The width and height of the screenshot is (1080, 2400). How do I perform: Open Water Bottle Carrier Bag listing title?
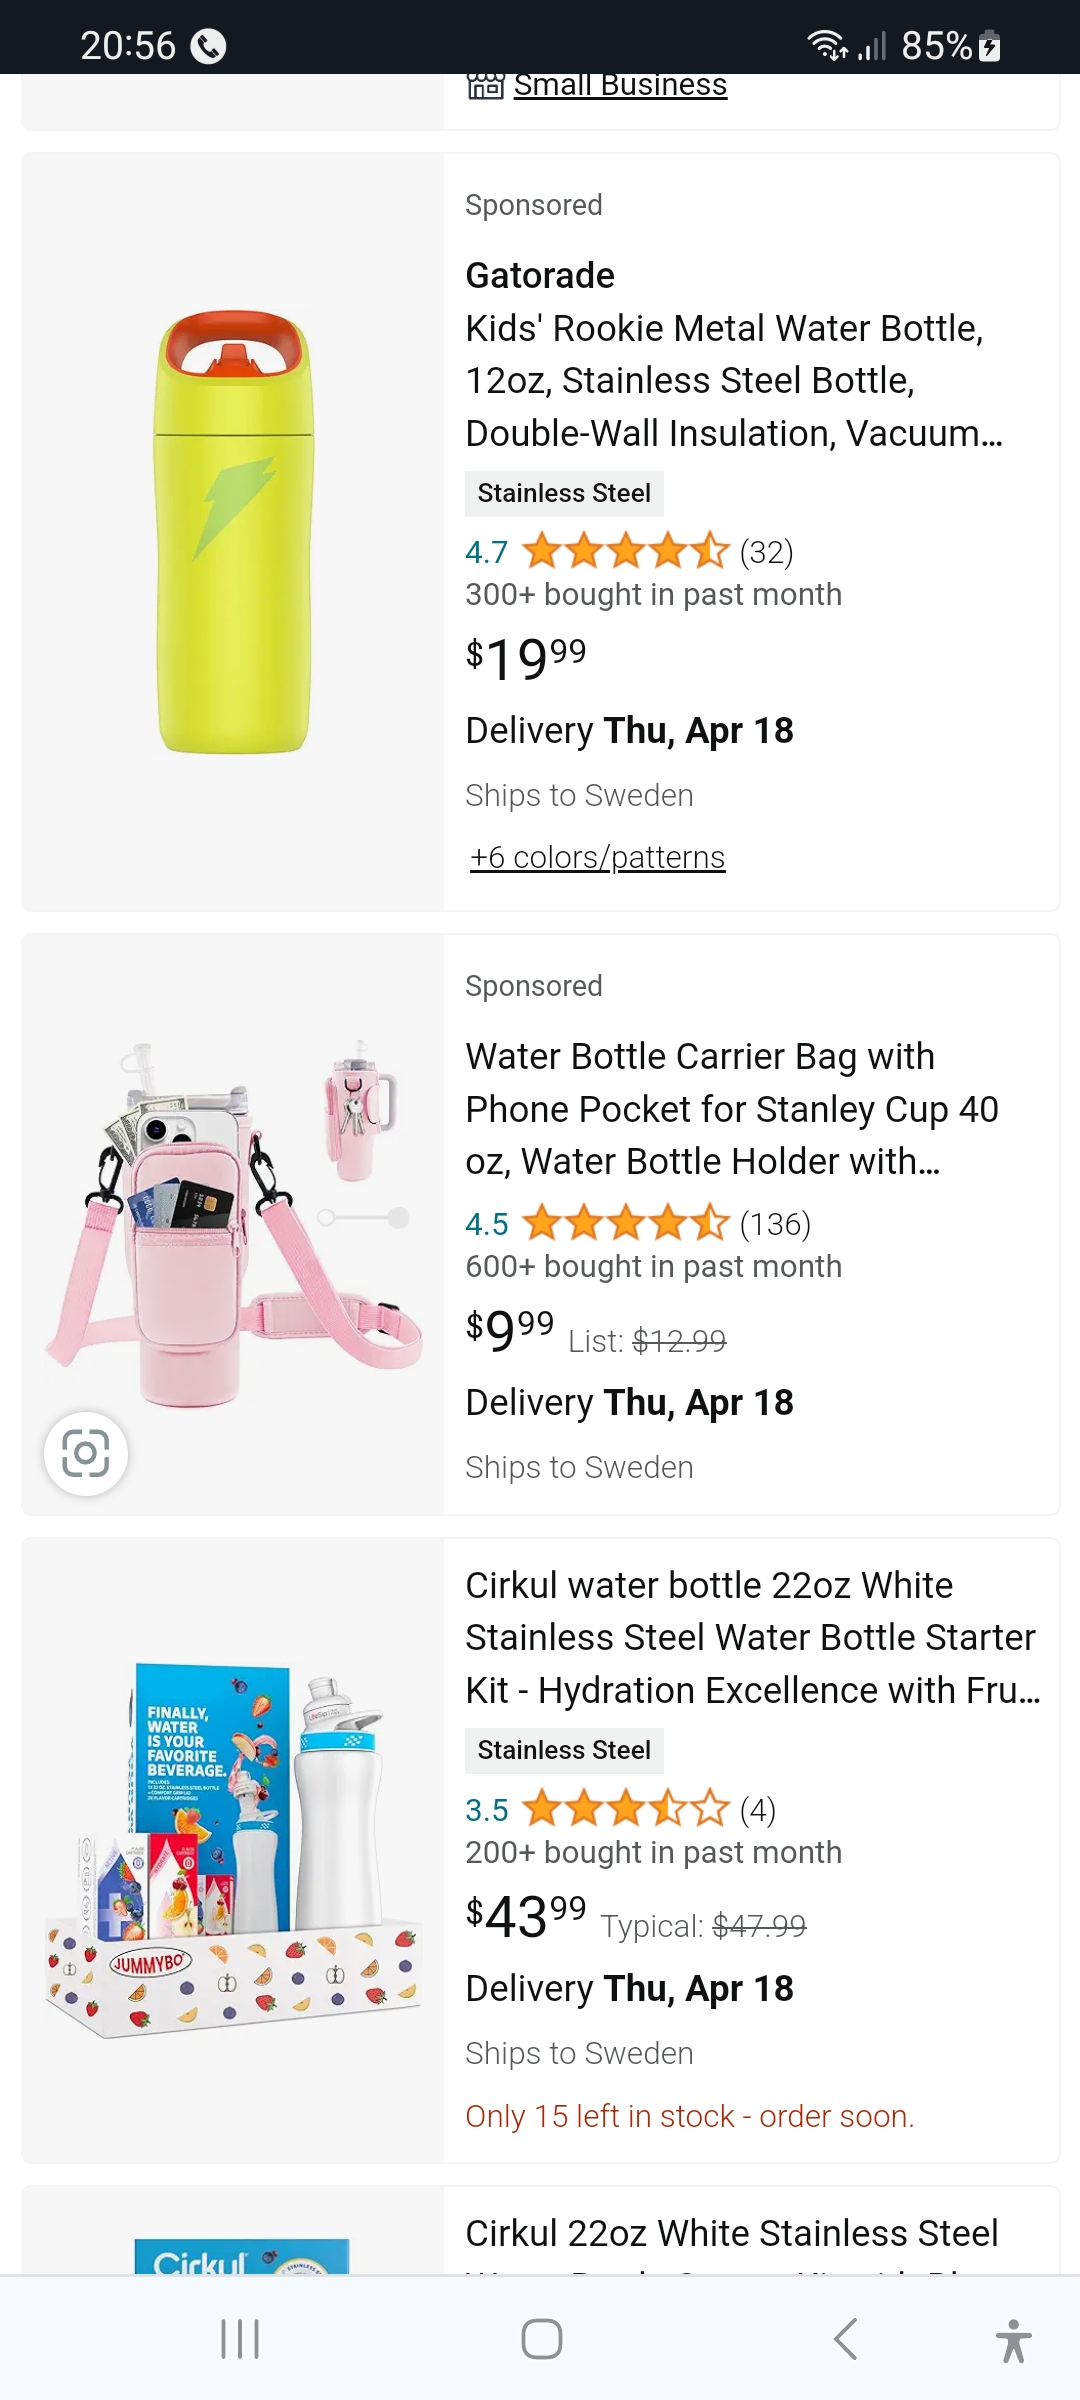(731, 1109)
